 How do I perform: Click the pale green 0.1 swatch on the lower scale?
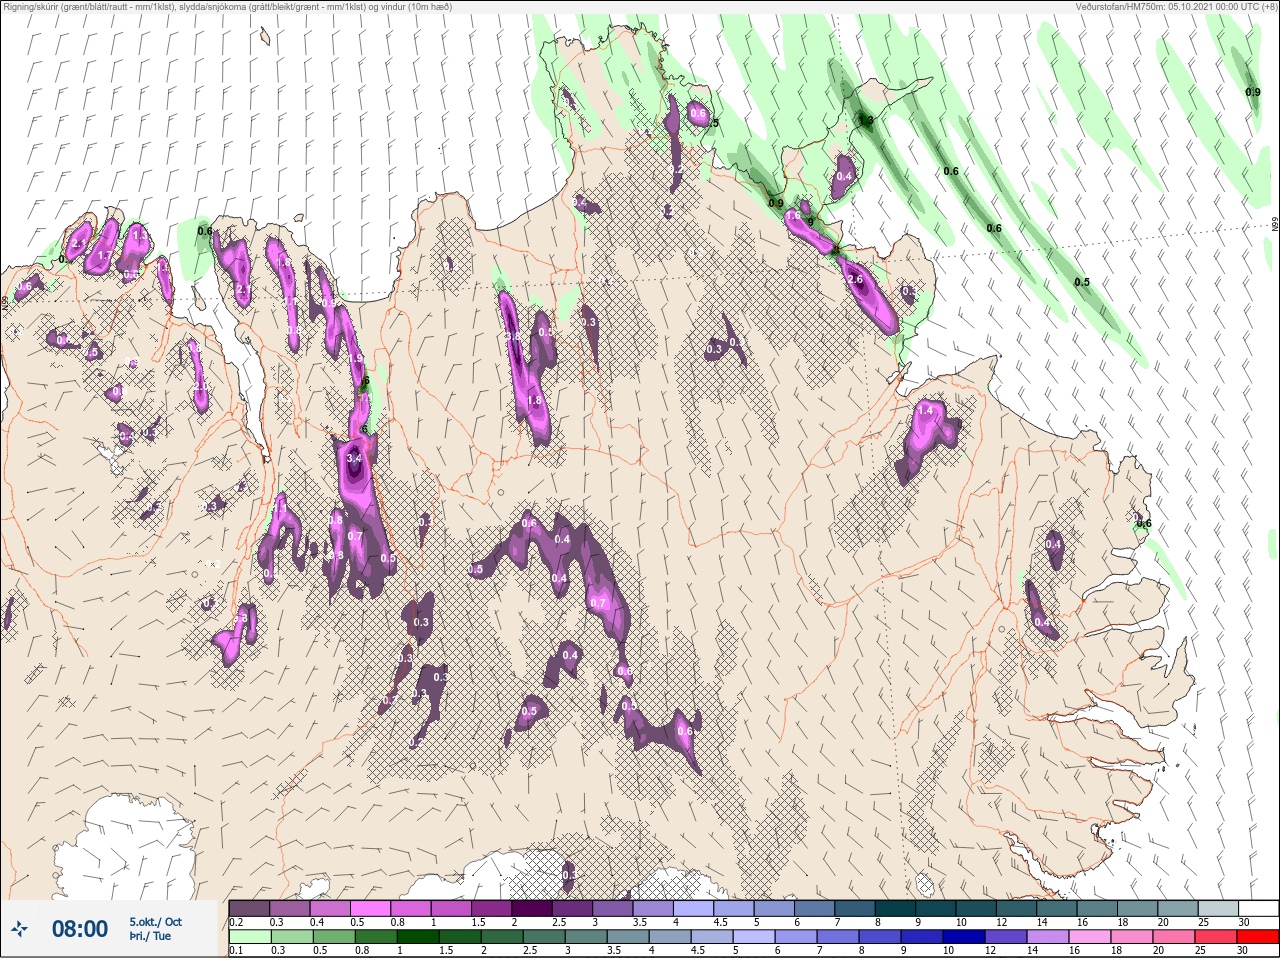tap(249, 938)
